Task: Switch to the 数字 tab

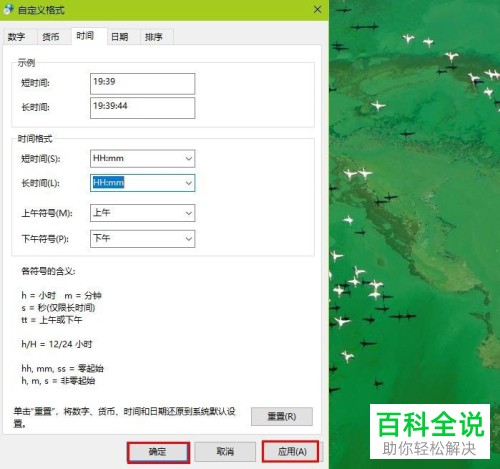Action: pos(17,37)
